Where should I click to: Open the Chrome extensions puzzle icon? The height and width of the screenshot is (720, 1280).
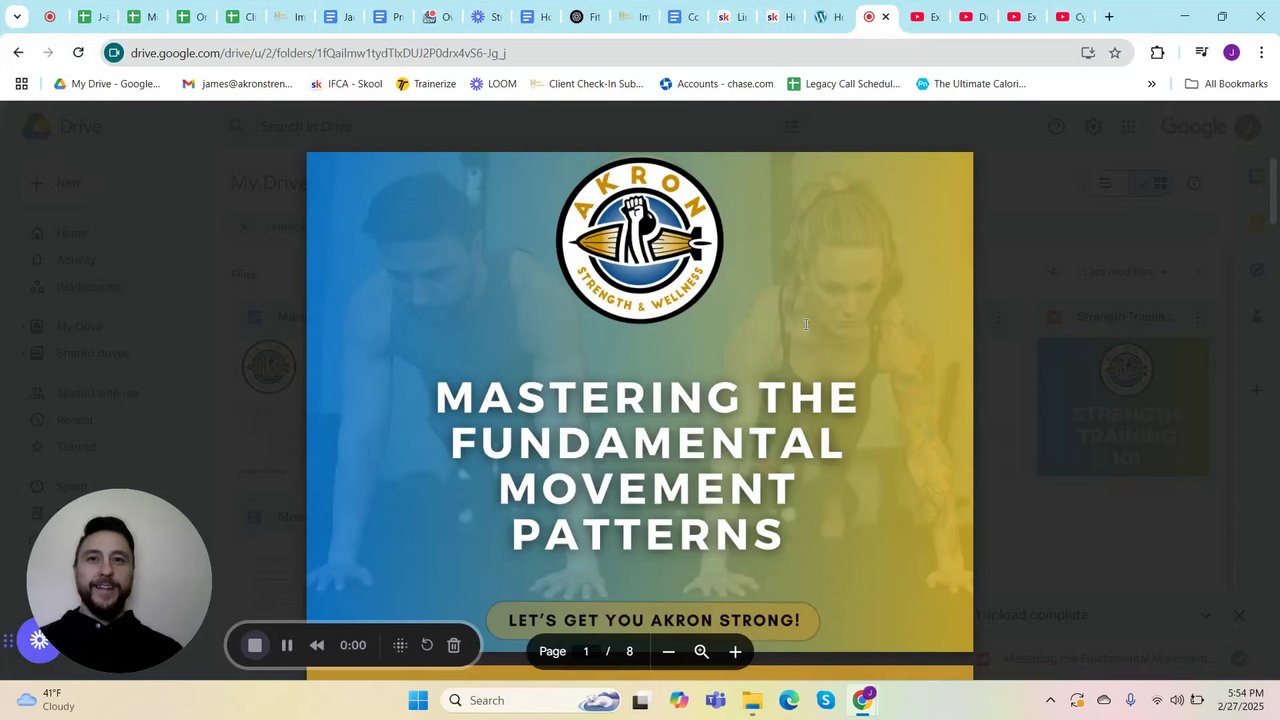(1157, 53)
